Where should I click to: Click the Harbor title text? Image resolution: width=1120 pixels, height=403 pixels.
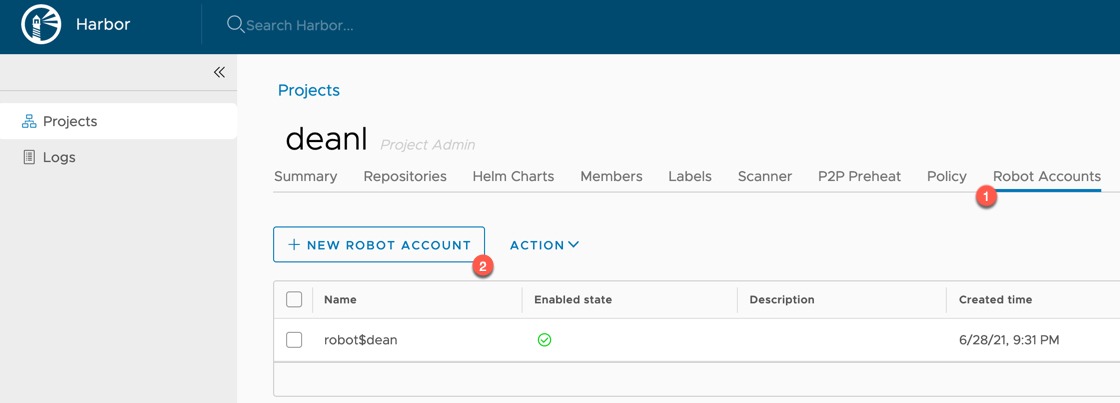pos(103,25)
